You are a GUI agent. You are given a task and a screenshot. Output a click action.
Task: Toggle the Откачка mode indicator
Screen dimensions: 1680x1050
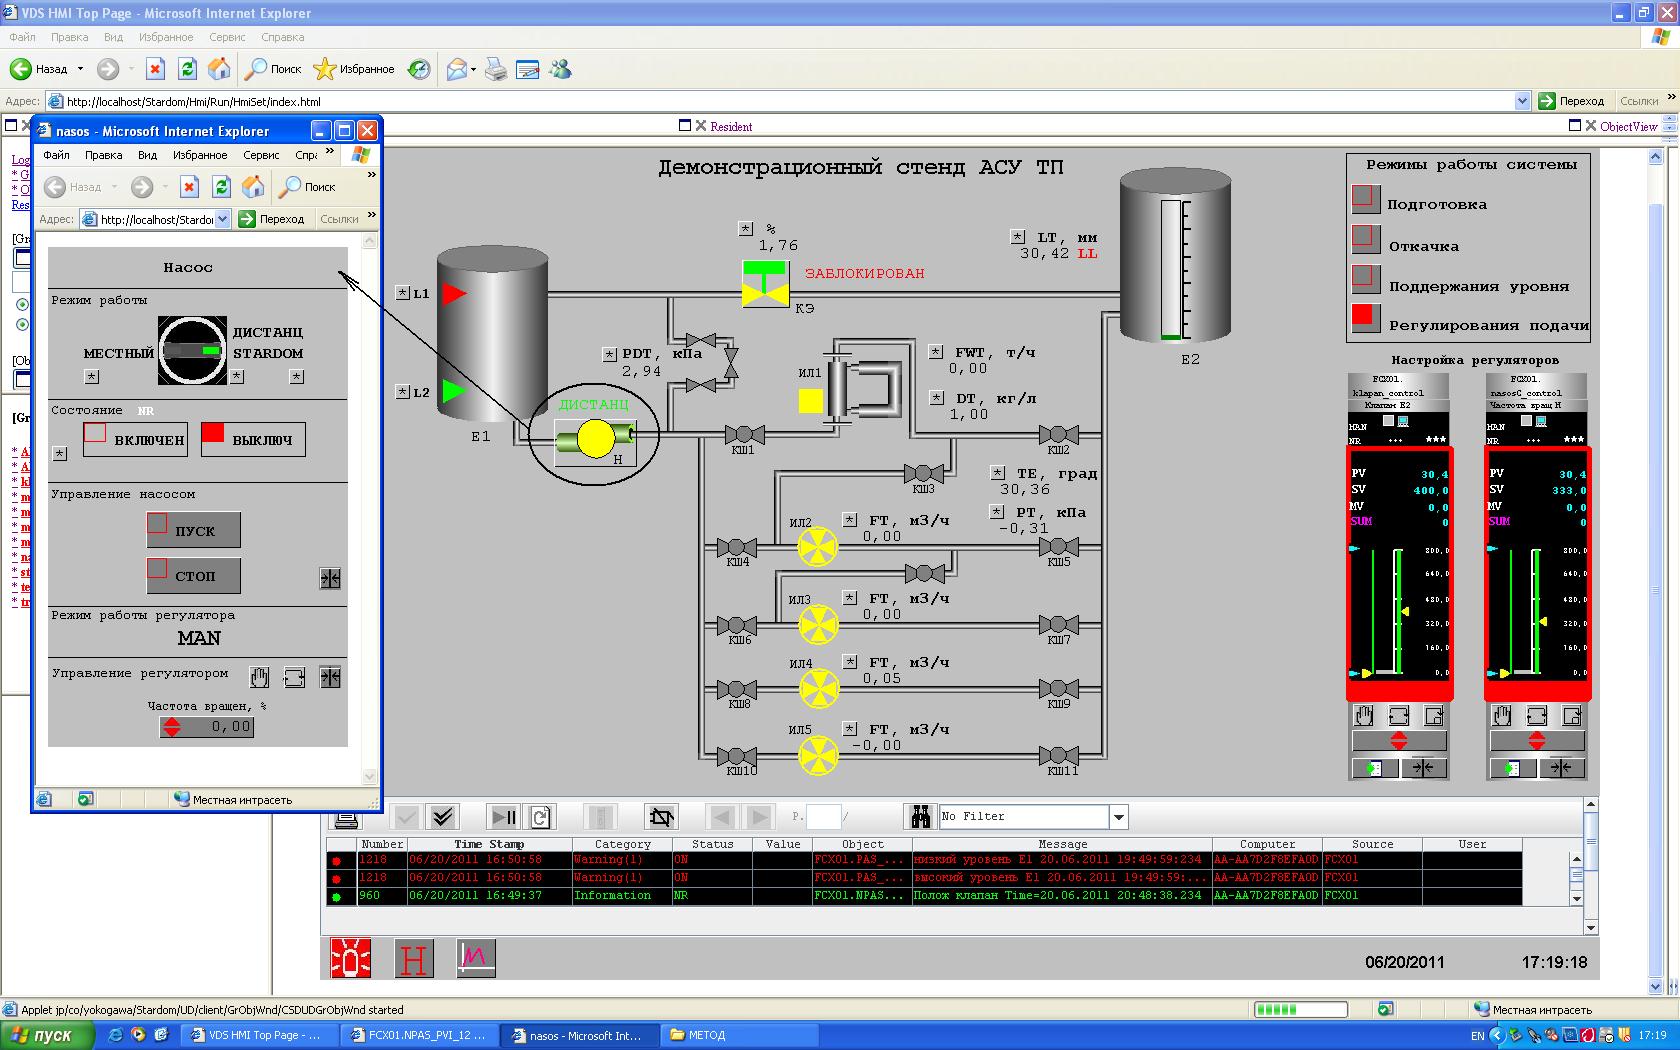click(x=1366, y=239)
